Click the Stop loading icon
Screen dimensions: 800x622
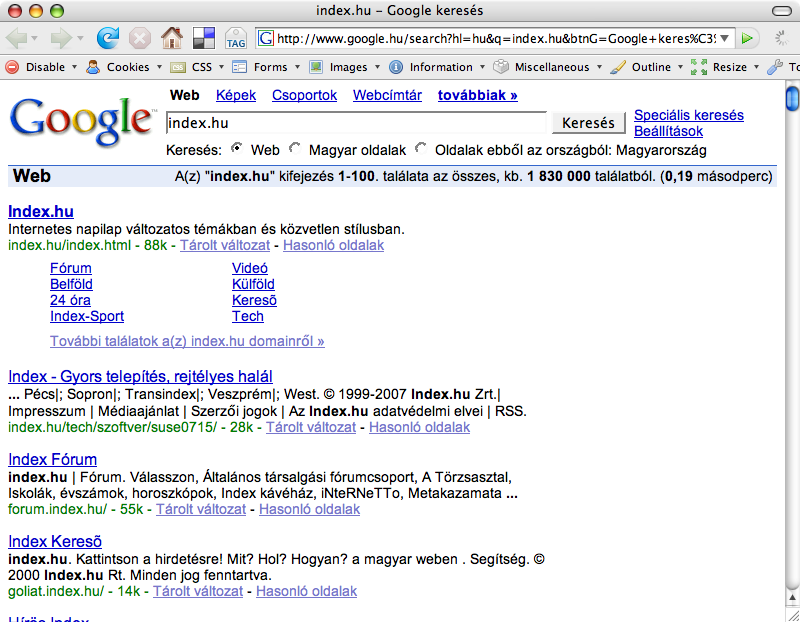[139, 38]
